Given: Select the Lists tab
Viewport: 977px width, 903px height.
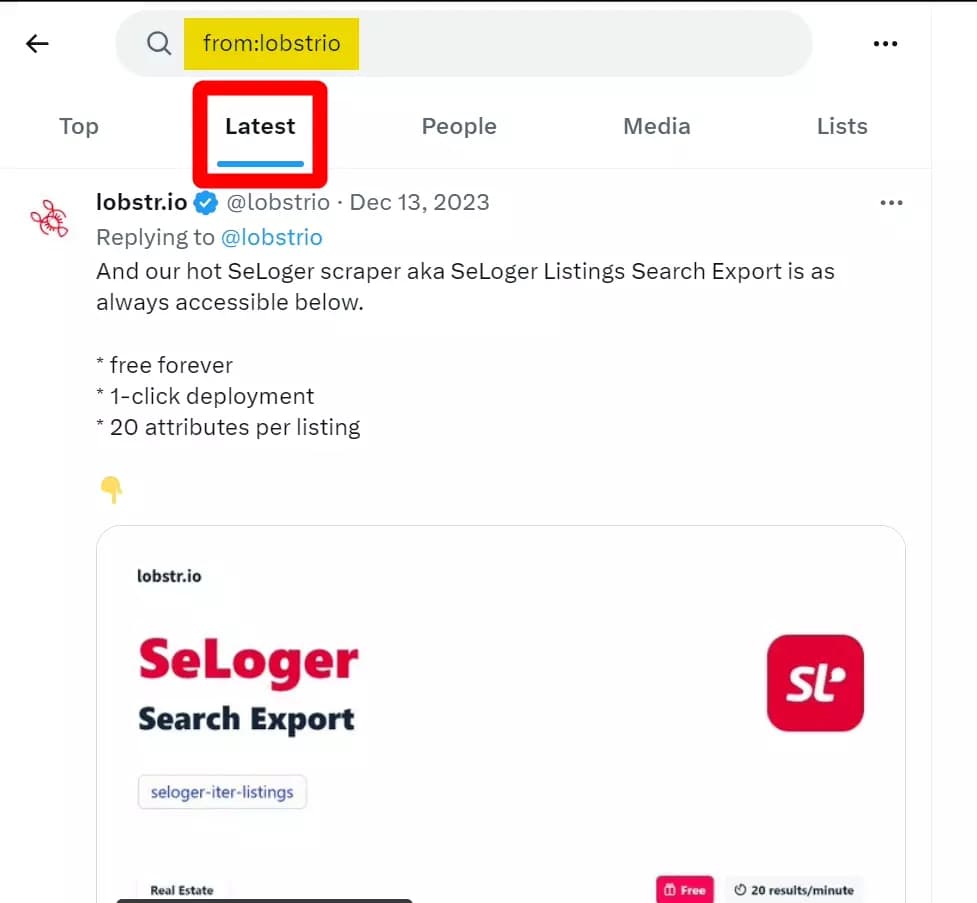Looking at the screenshot, I should click(x=841, y=126).
